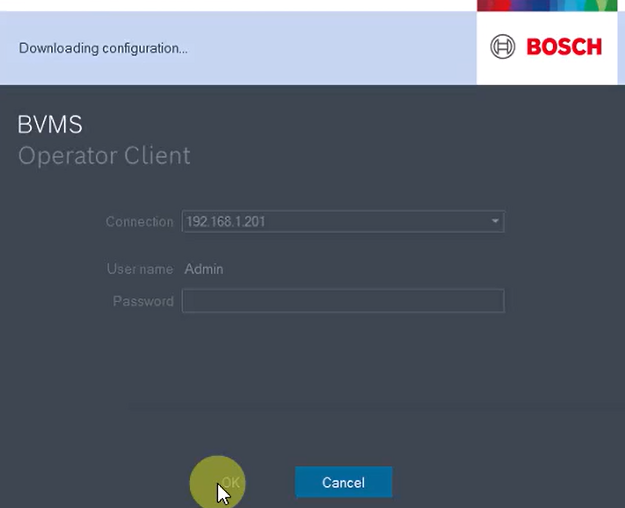The height and width of the screenshot is (508, 625).
Task: Select the 192.168.1.201 connection address text
Action: coord(225,222)
